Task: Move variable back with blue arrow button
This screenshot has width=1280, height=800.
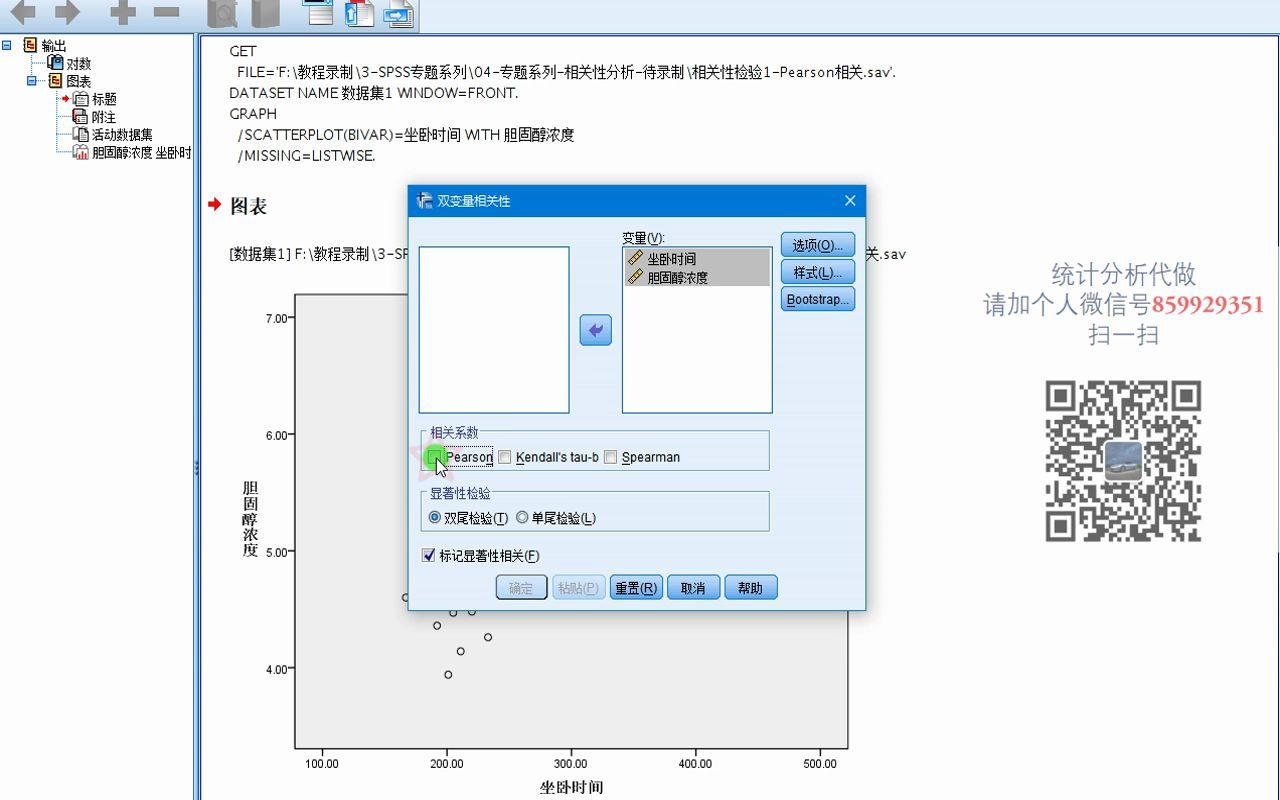Action: (596, 330)
